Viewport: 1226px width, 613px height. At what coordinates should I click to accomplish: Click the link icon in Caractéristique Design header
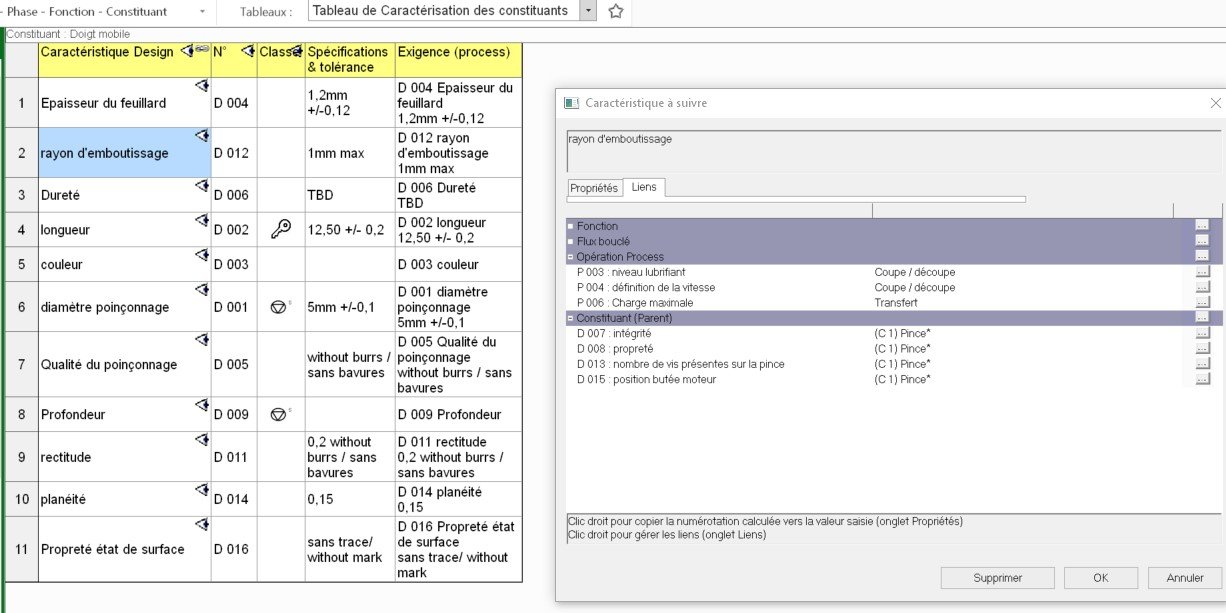pos(202,48)
